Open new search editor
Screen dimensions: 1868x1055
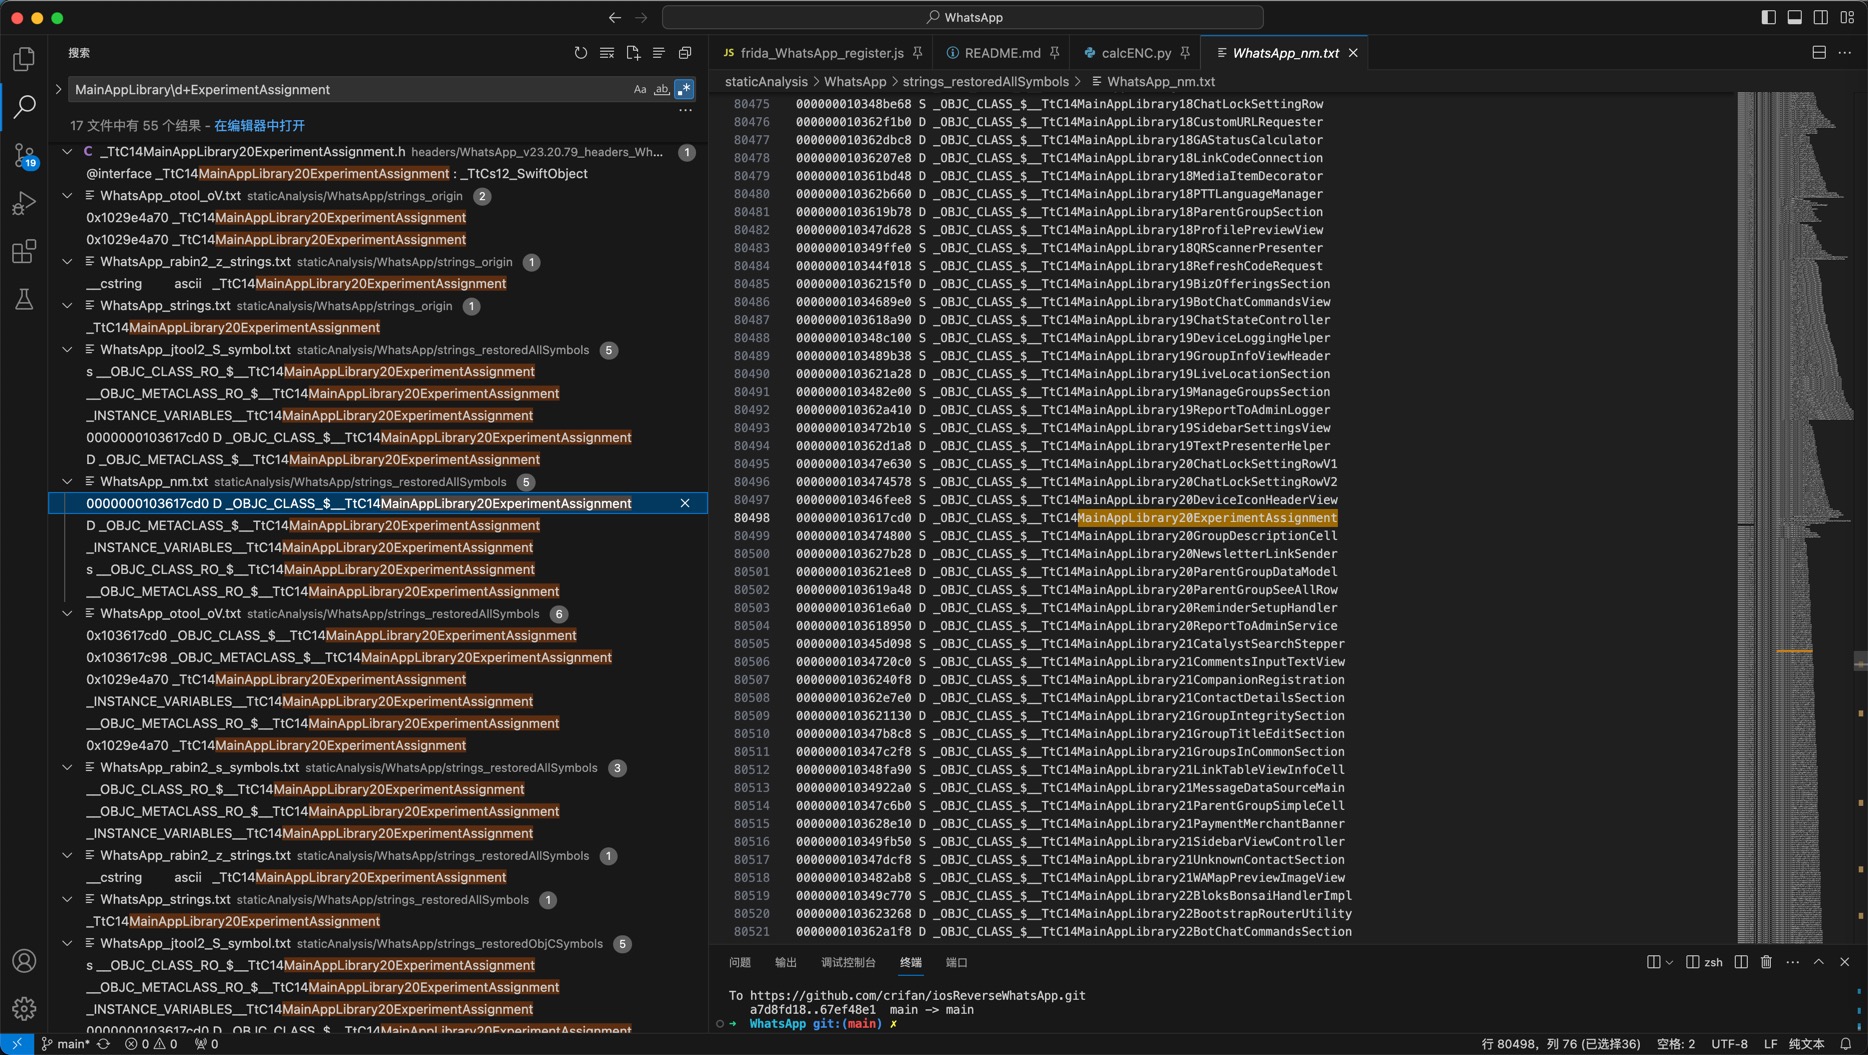[633, 53]
